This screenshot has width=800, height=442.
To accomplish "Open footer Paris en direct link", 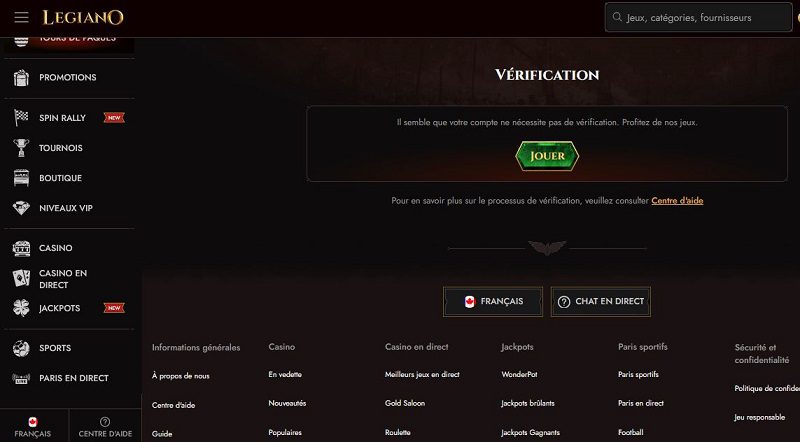I will (x=641, y=403).
